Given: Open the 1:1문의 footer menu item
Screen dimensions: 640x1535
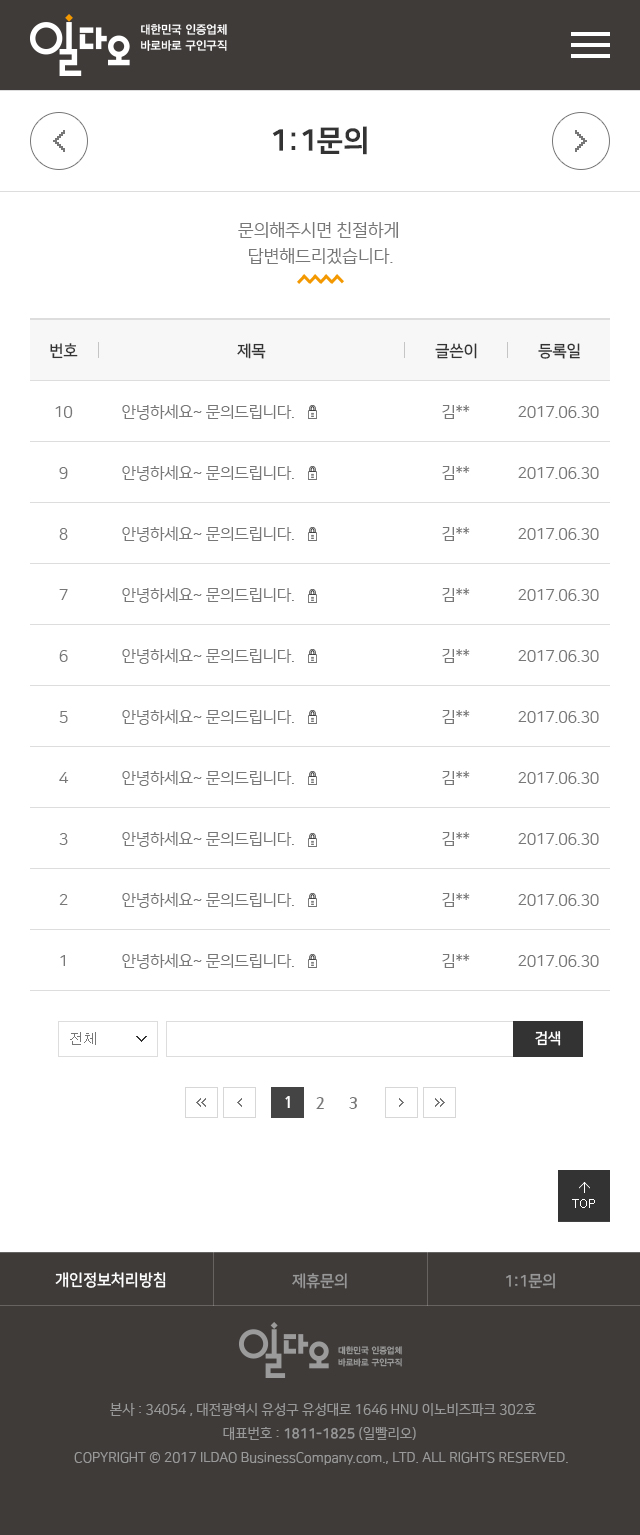Looking at the screenshot, I should pyautogui.click(x=533, y=1279).
